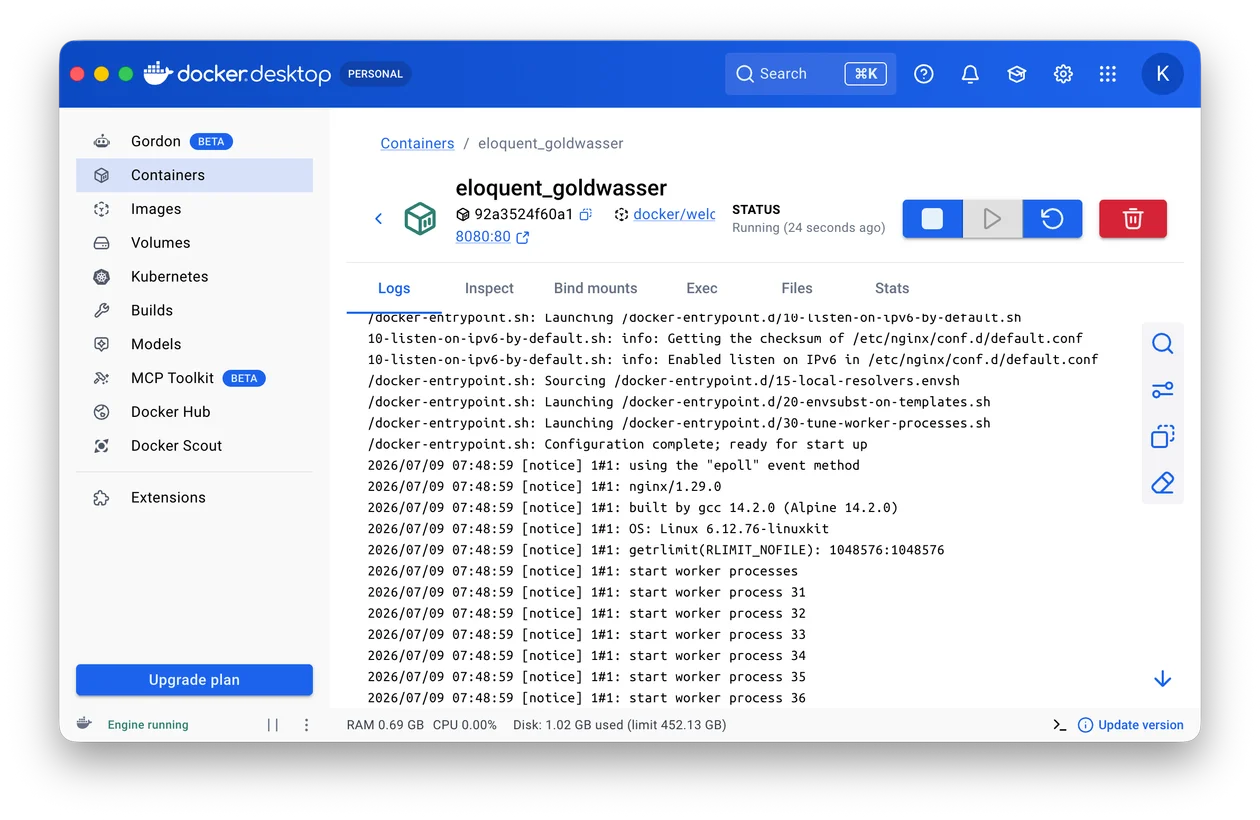This screenshot has width=1260, height=820.
Task: Click the Gordon robot icon
Action: coord(101,141)
